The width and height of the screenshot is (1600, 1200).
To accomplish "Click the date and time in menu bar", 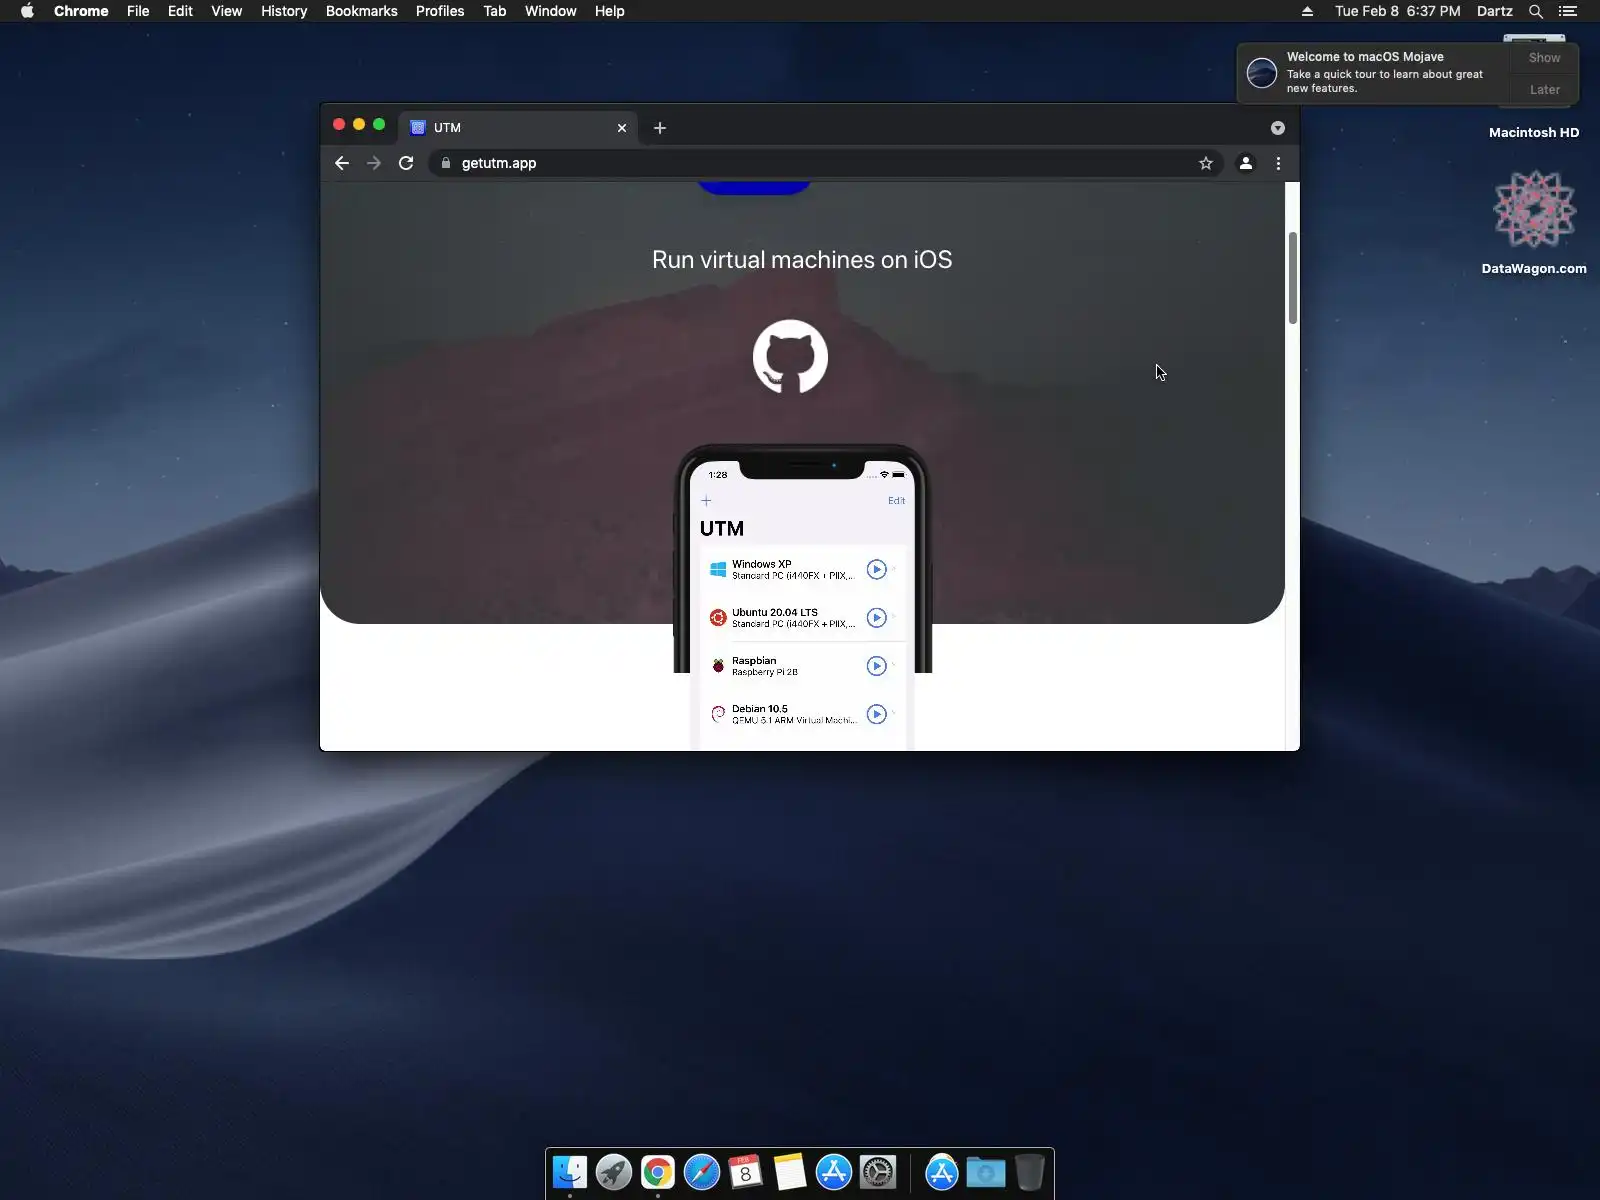I will (x=1398, y=11).
